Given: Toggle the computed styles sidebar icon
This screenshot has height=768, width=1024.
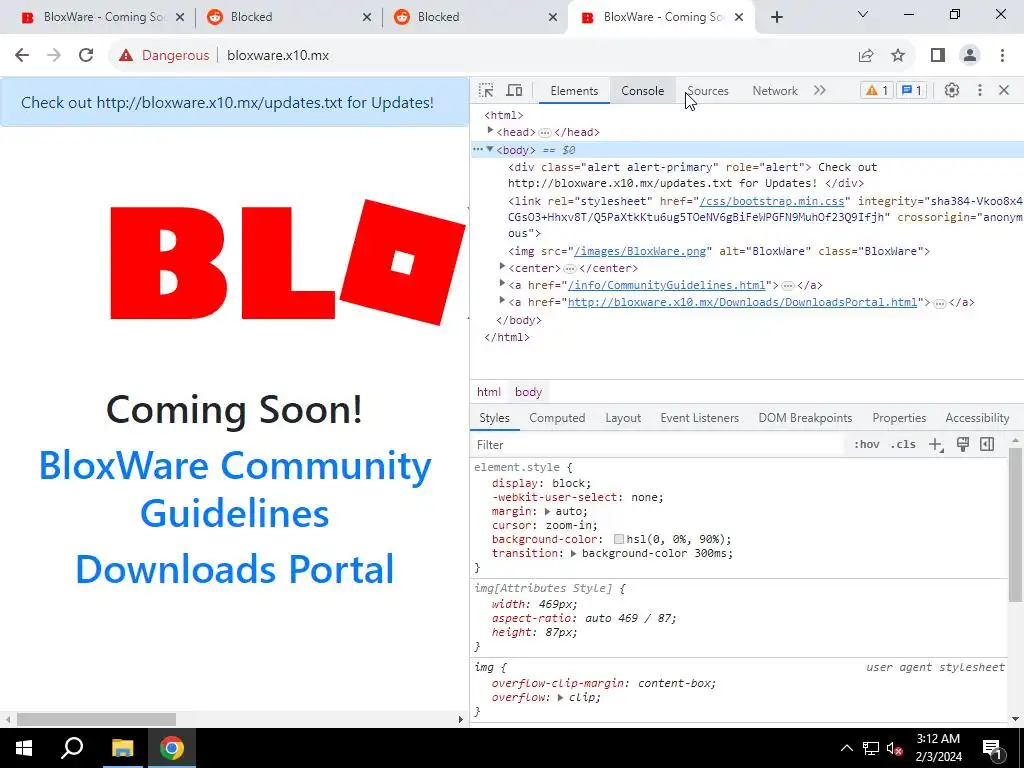Looking at the screenshot, I should coord(987,445).
